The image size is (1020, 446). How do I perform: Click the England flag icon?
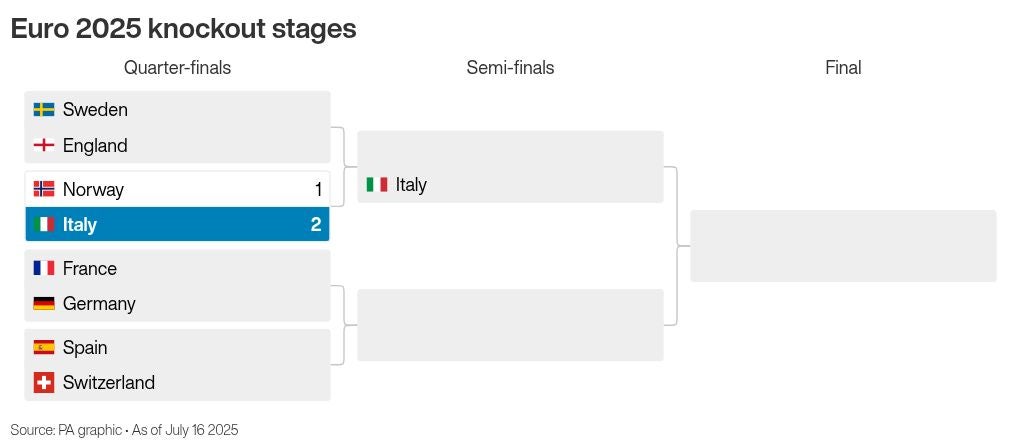coord(44,145)
